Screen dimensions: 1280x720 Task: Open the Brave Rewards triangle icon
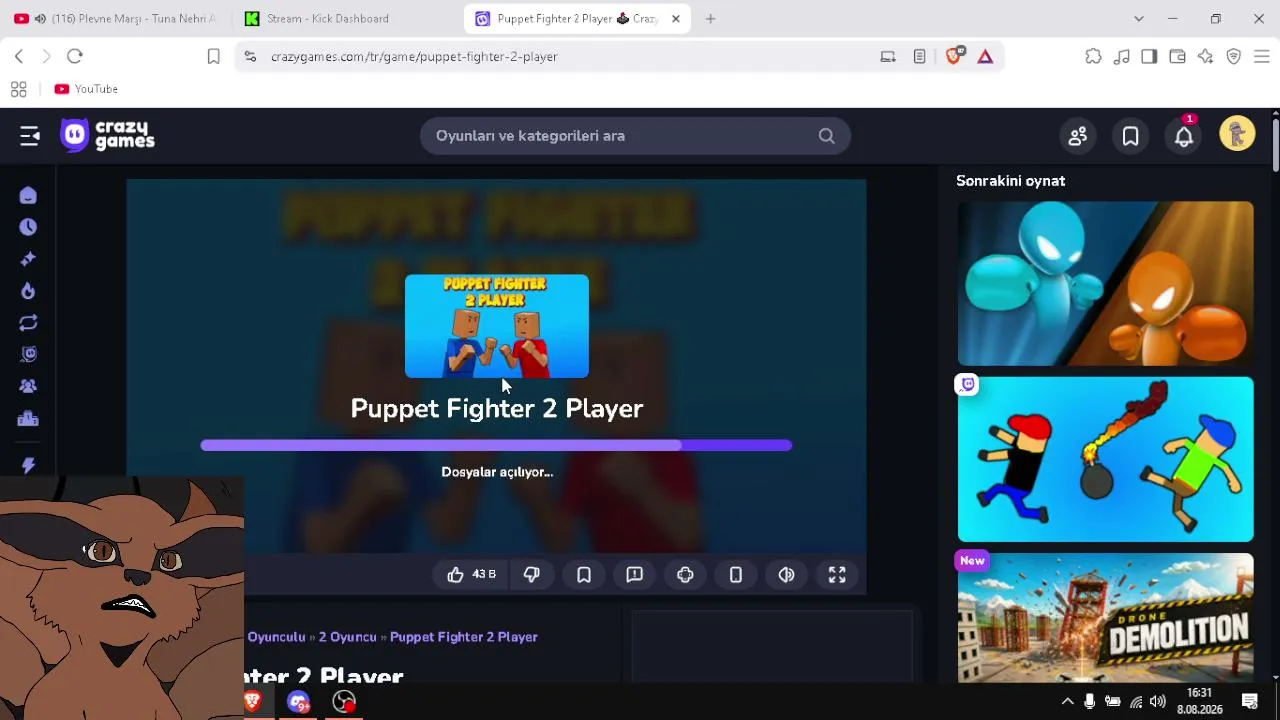[985, 57]
